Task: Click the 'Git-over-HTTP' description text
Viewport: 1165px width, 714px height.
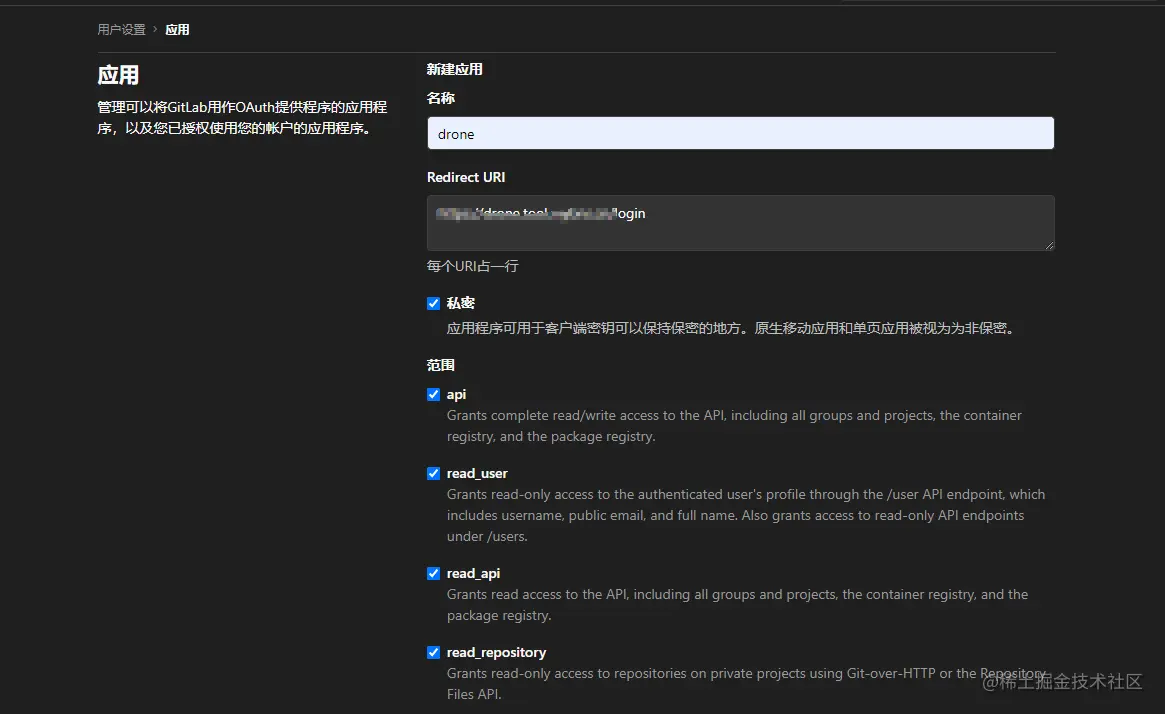Action: click(745, 684)
